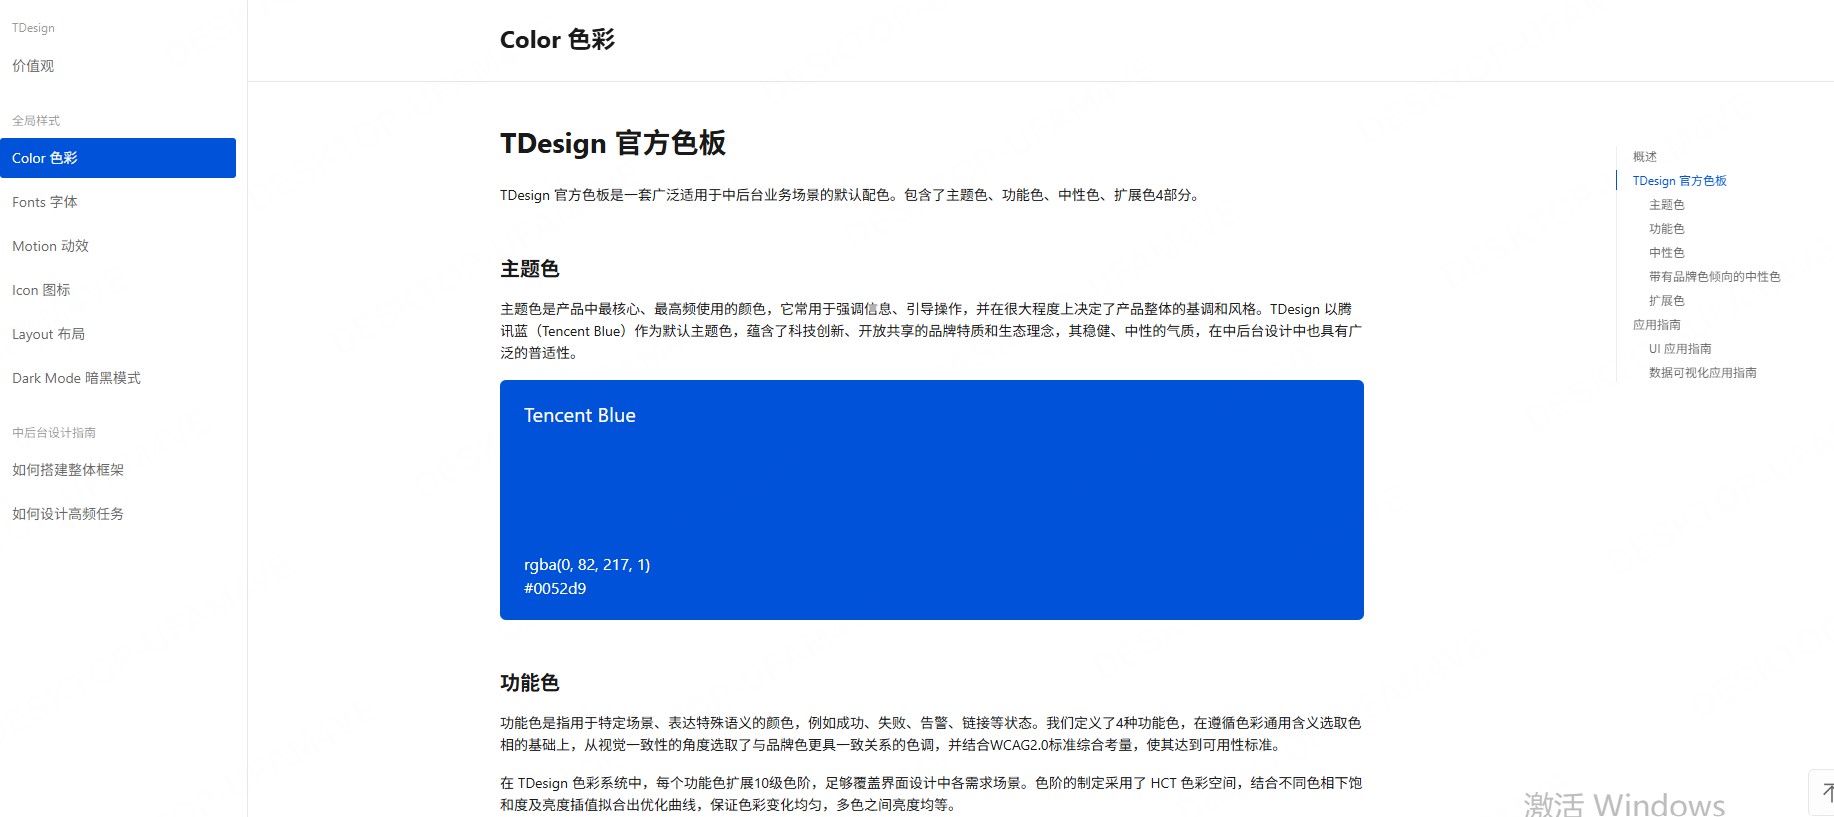
Task: Click the 中后台设计指南 sidebar group label
Action: pyautogui.click(x=54, y=433)
